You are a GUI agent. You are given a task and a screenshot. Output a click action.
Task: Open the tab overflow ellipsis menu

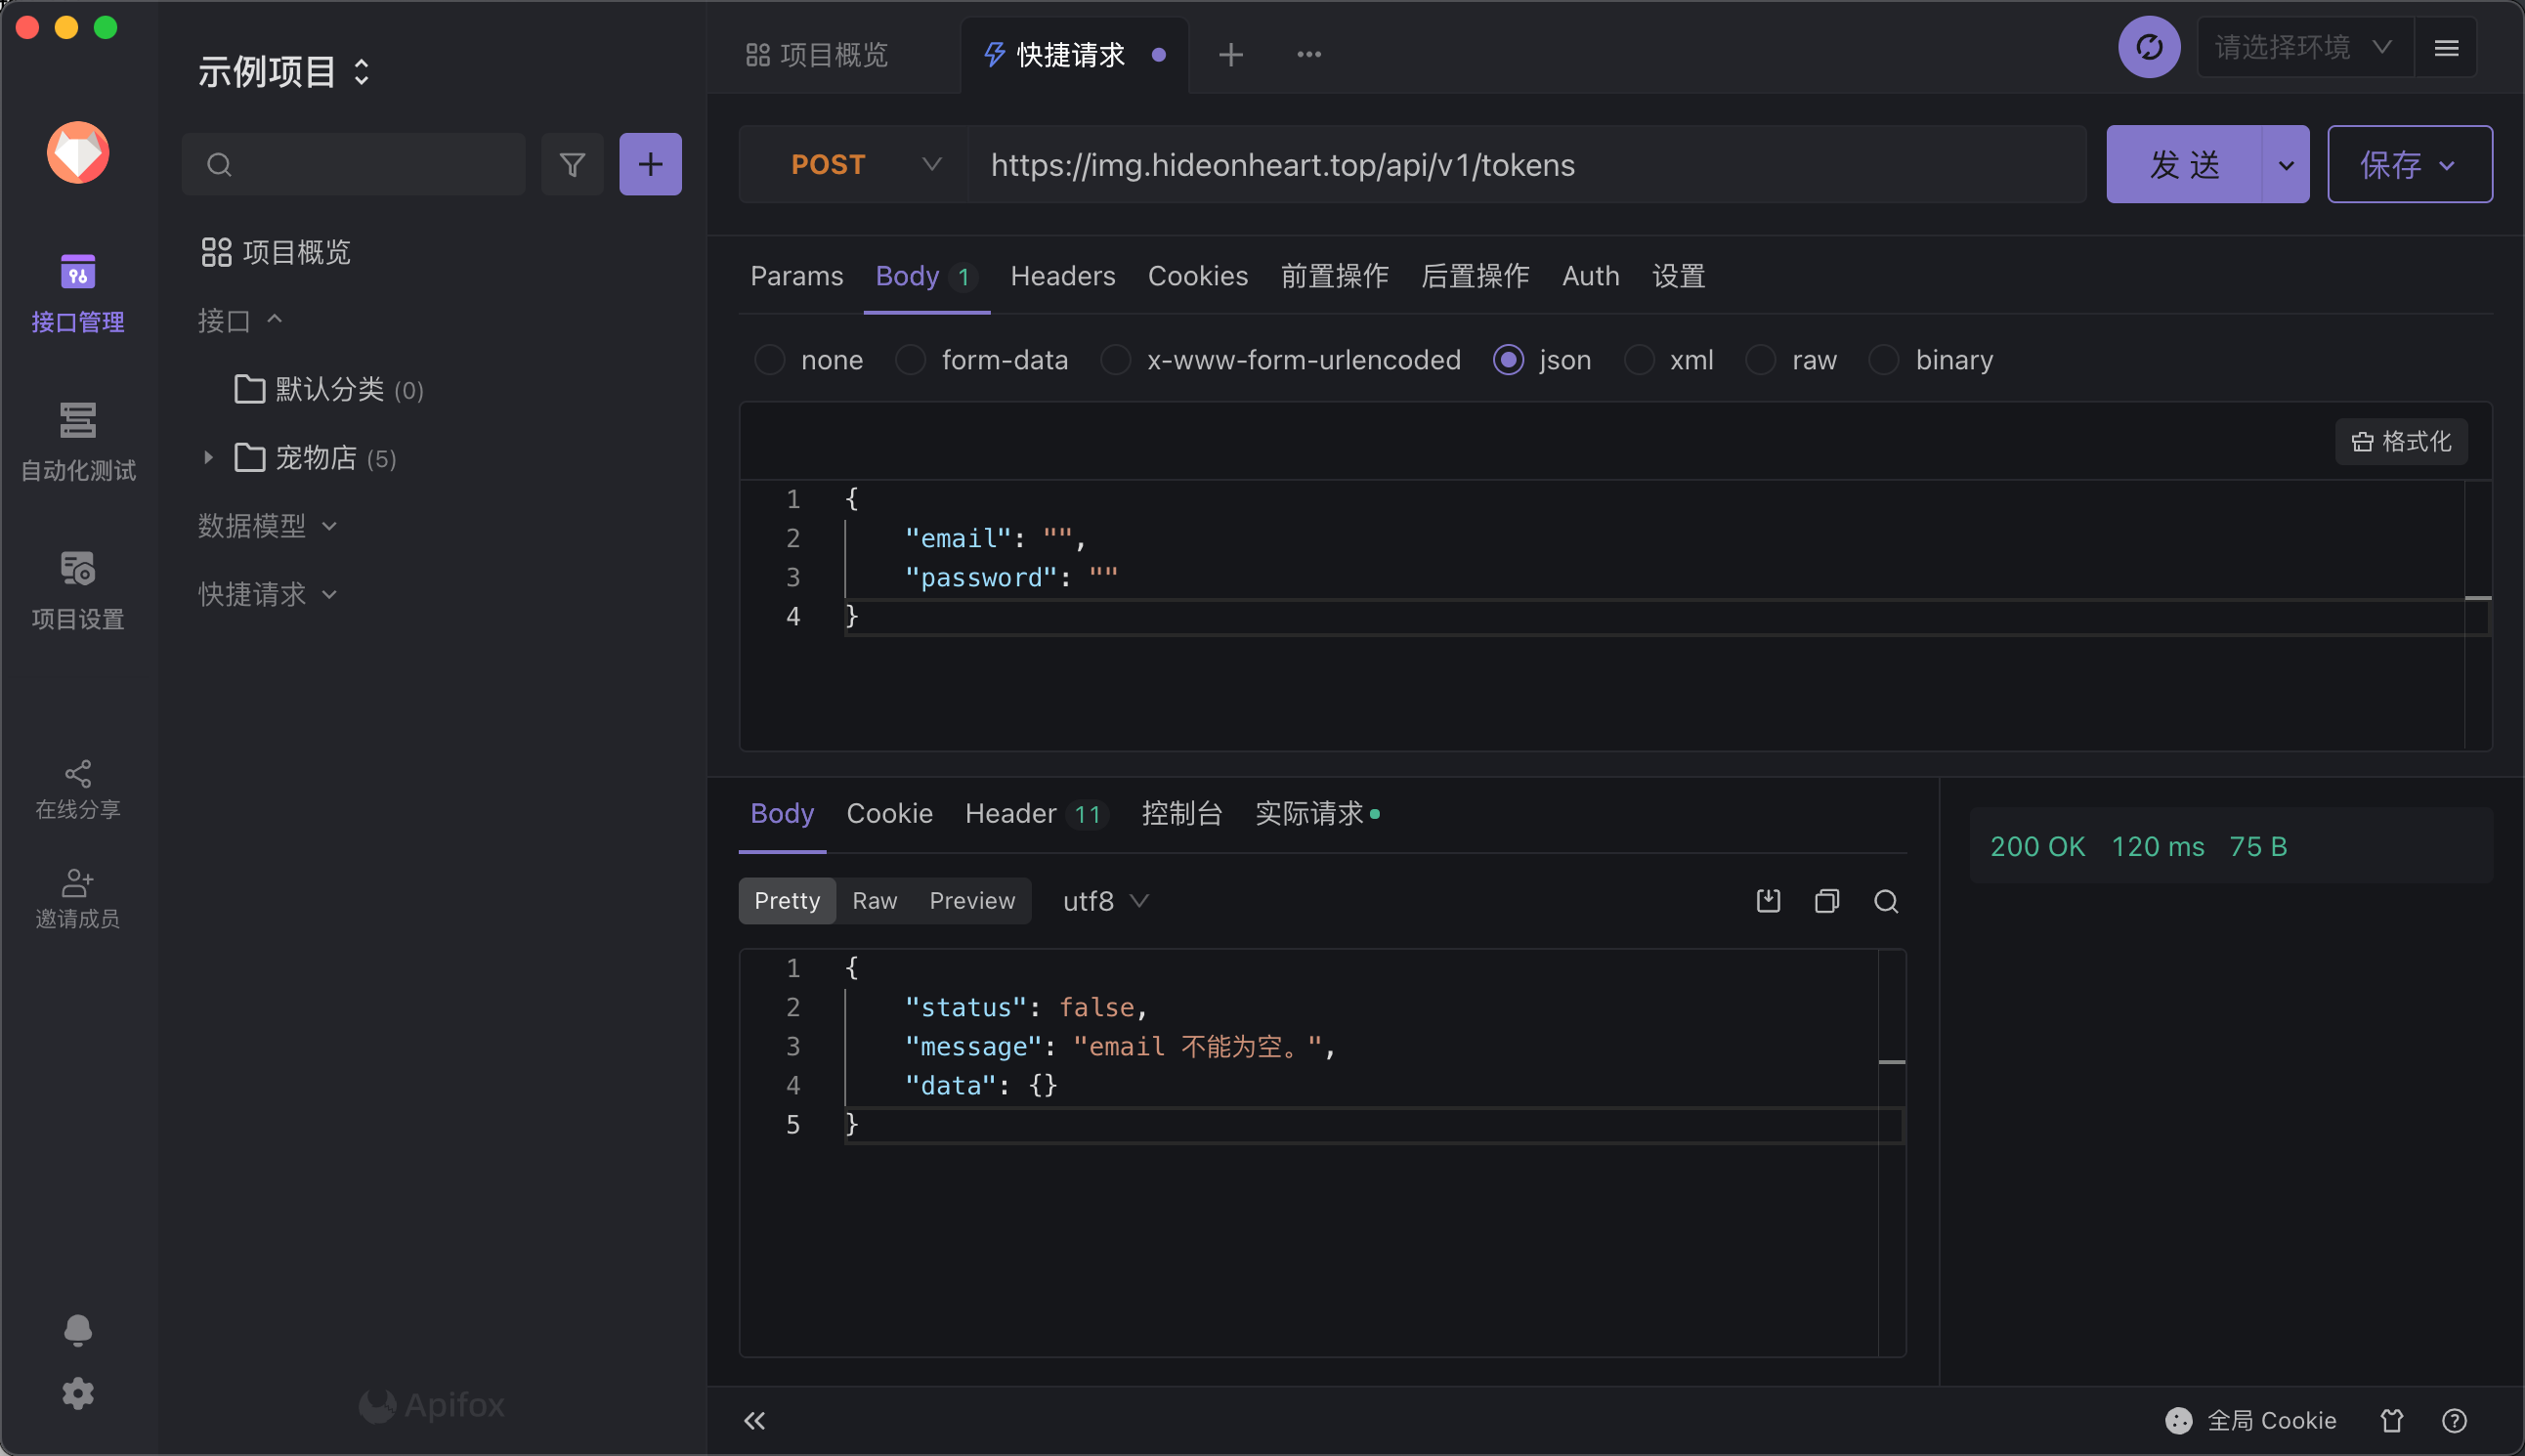[x=1309, y=54]
